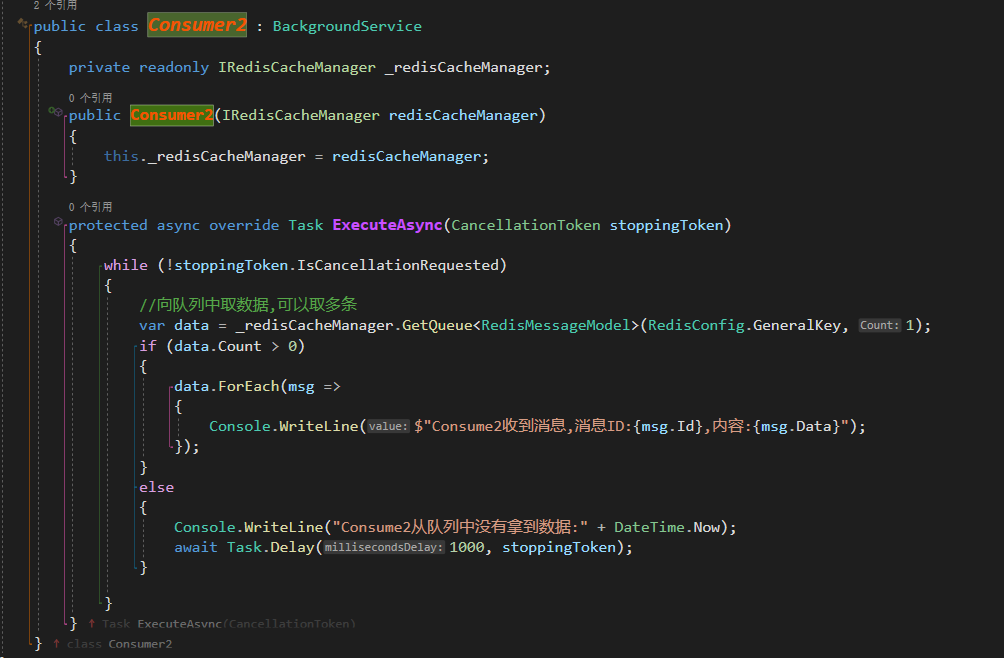This screenshot has width=1004, height=658.
Task: Click '{msg.Data}' in the interpolated string
Action: (796, 426)
